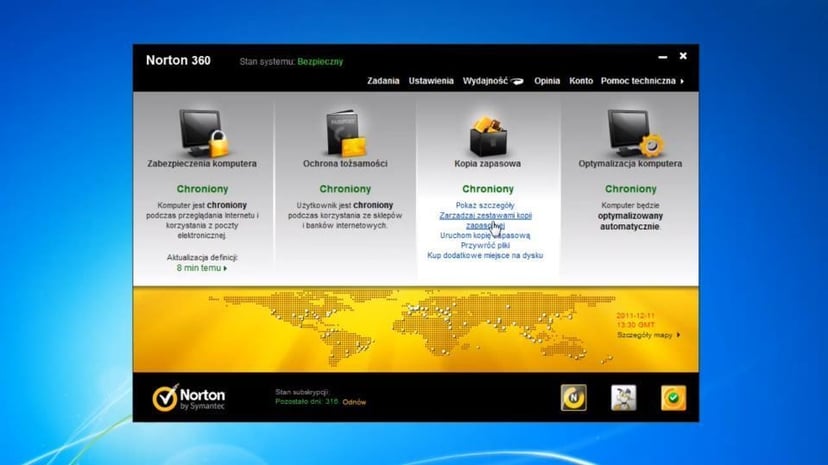Image resolution: width=828 pixels, height=465 pixels.
Task: Click the Kopia zapasowa box icon
Action: pyautogui.click(x=487, y=131)
